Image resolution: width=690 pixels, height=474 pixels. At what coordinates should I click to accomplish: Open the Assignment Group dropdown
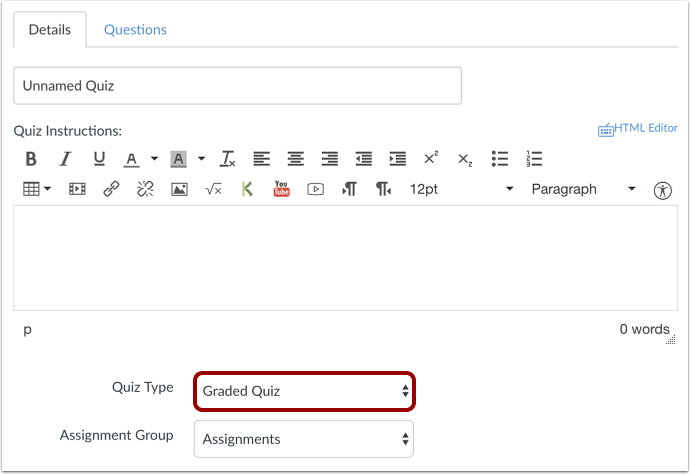point(304,439)
